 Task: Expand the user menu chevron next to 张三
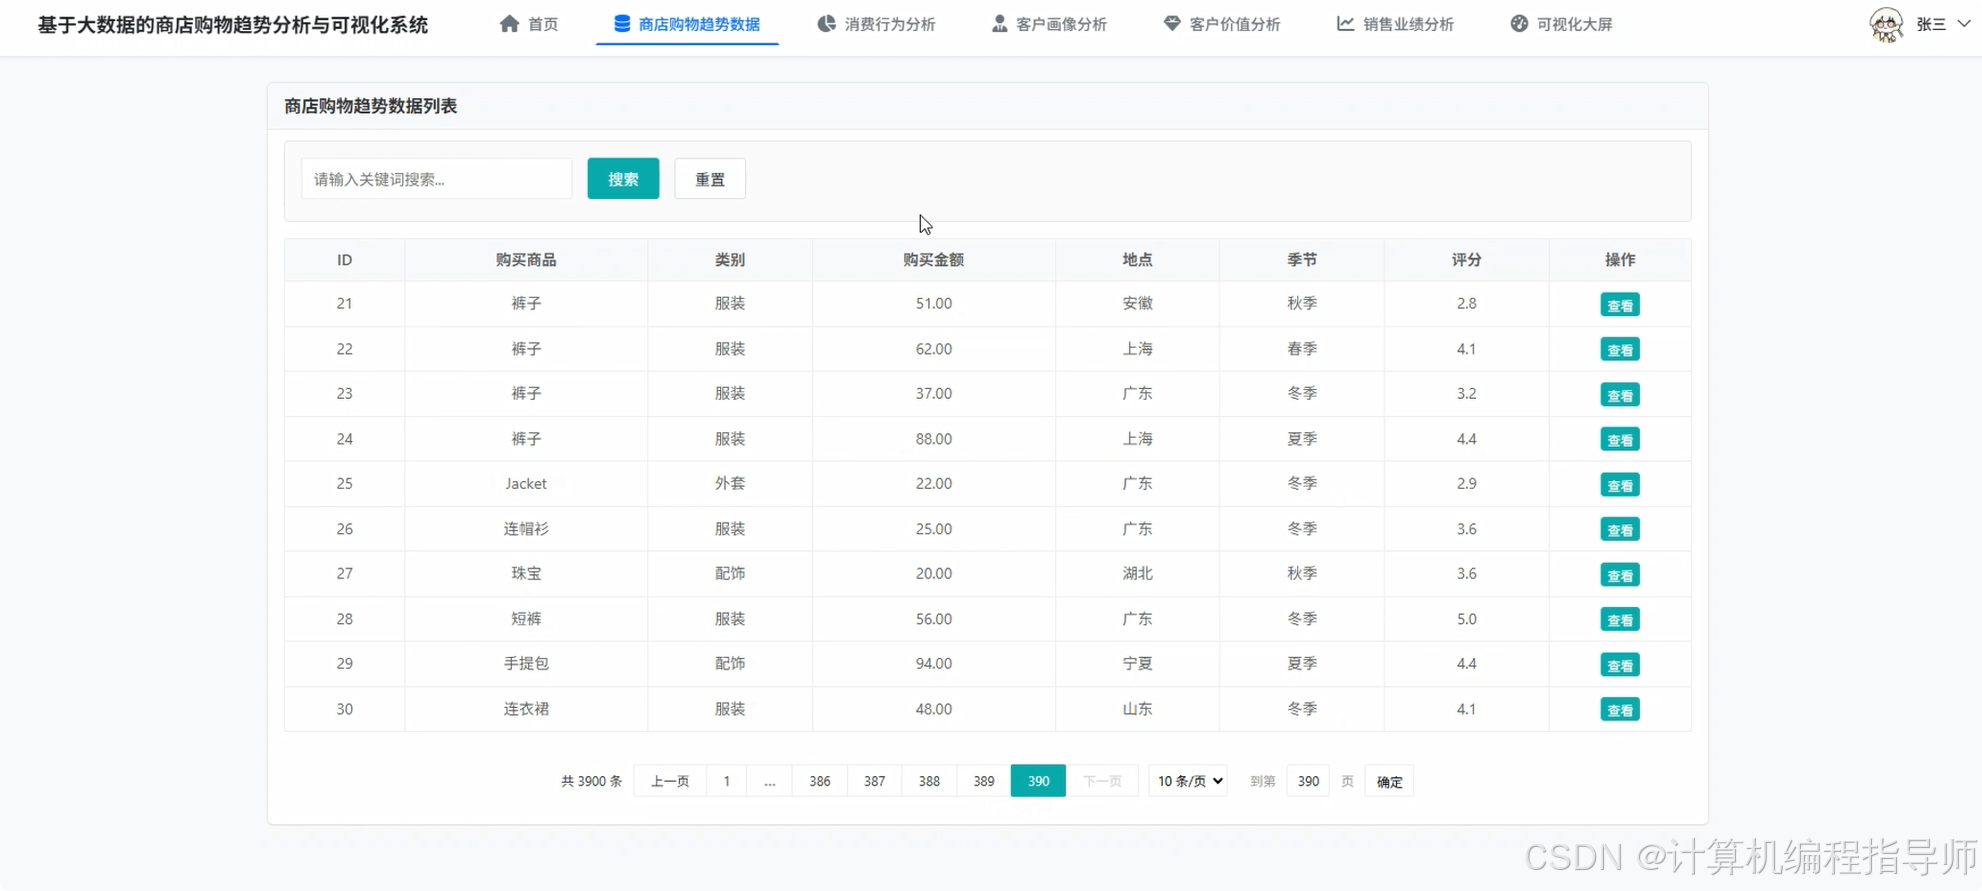tap(1963, 24)
